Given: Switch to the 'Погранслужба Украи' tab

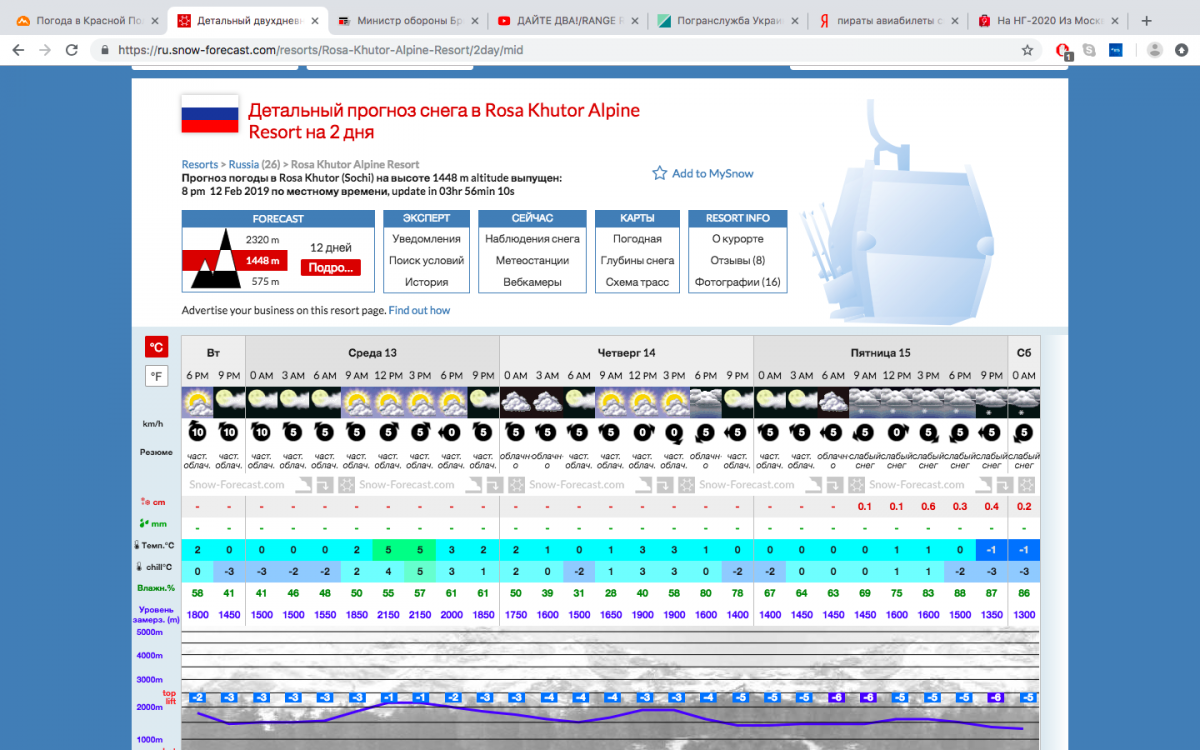Looking at the screenshot, I should [x=727, y=20].
